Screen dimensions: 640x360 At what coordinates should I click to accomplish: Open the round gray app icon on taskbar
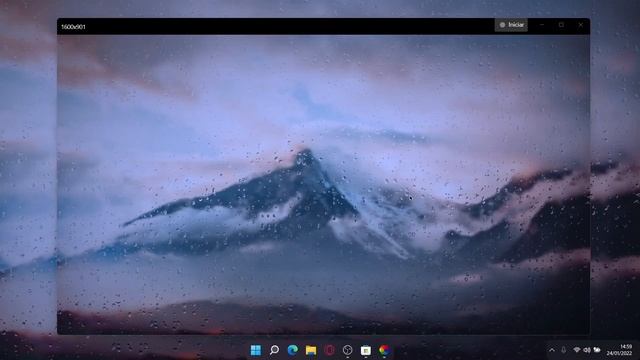pyautogui.click(x=347, y=350)
